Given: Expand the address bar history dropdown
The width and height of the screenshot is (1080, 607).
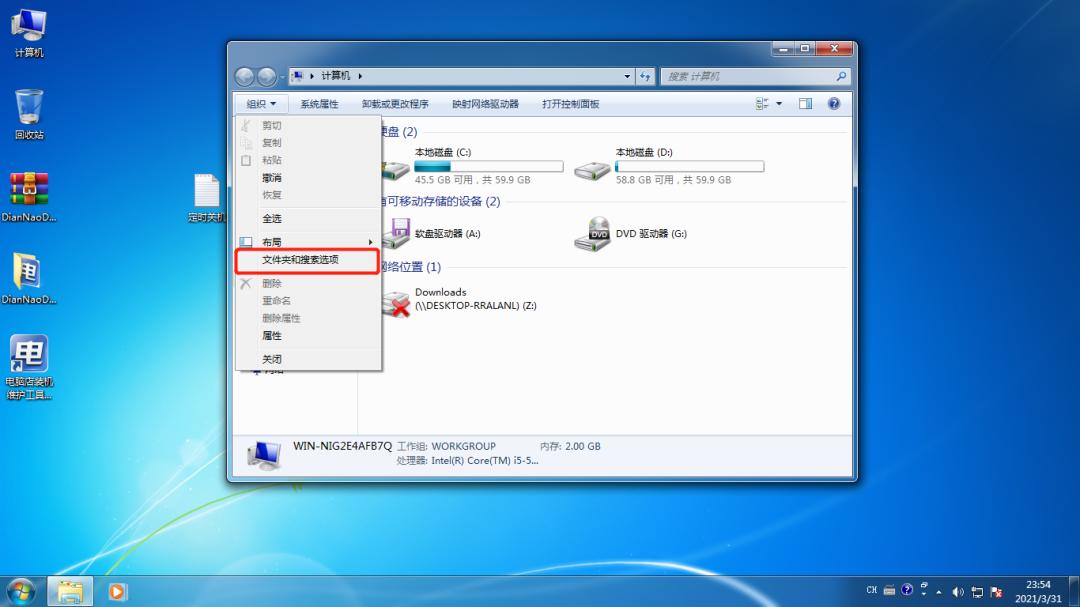Looking at the screenshot, I should pos(628,76).
